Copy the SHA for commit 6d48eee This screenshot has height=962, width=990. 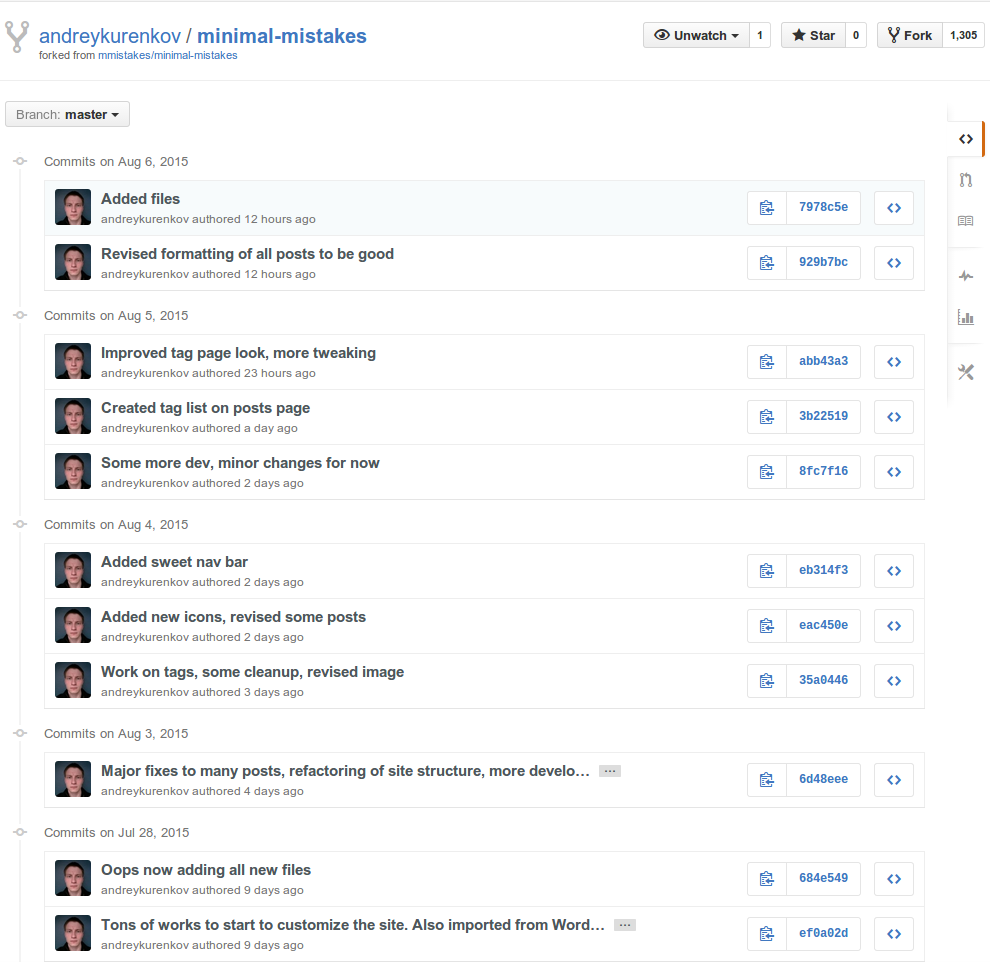[x=766, y=780]
